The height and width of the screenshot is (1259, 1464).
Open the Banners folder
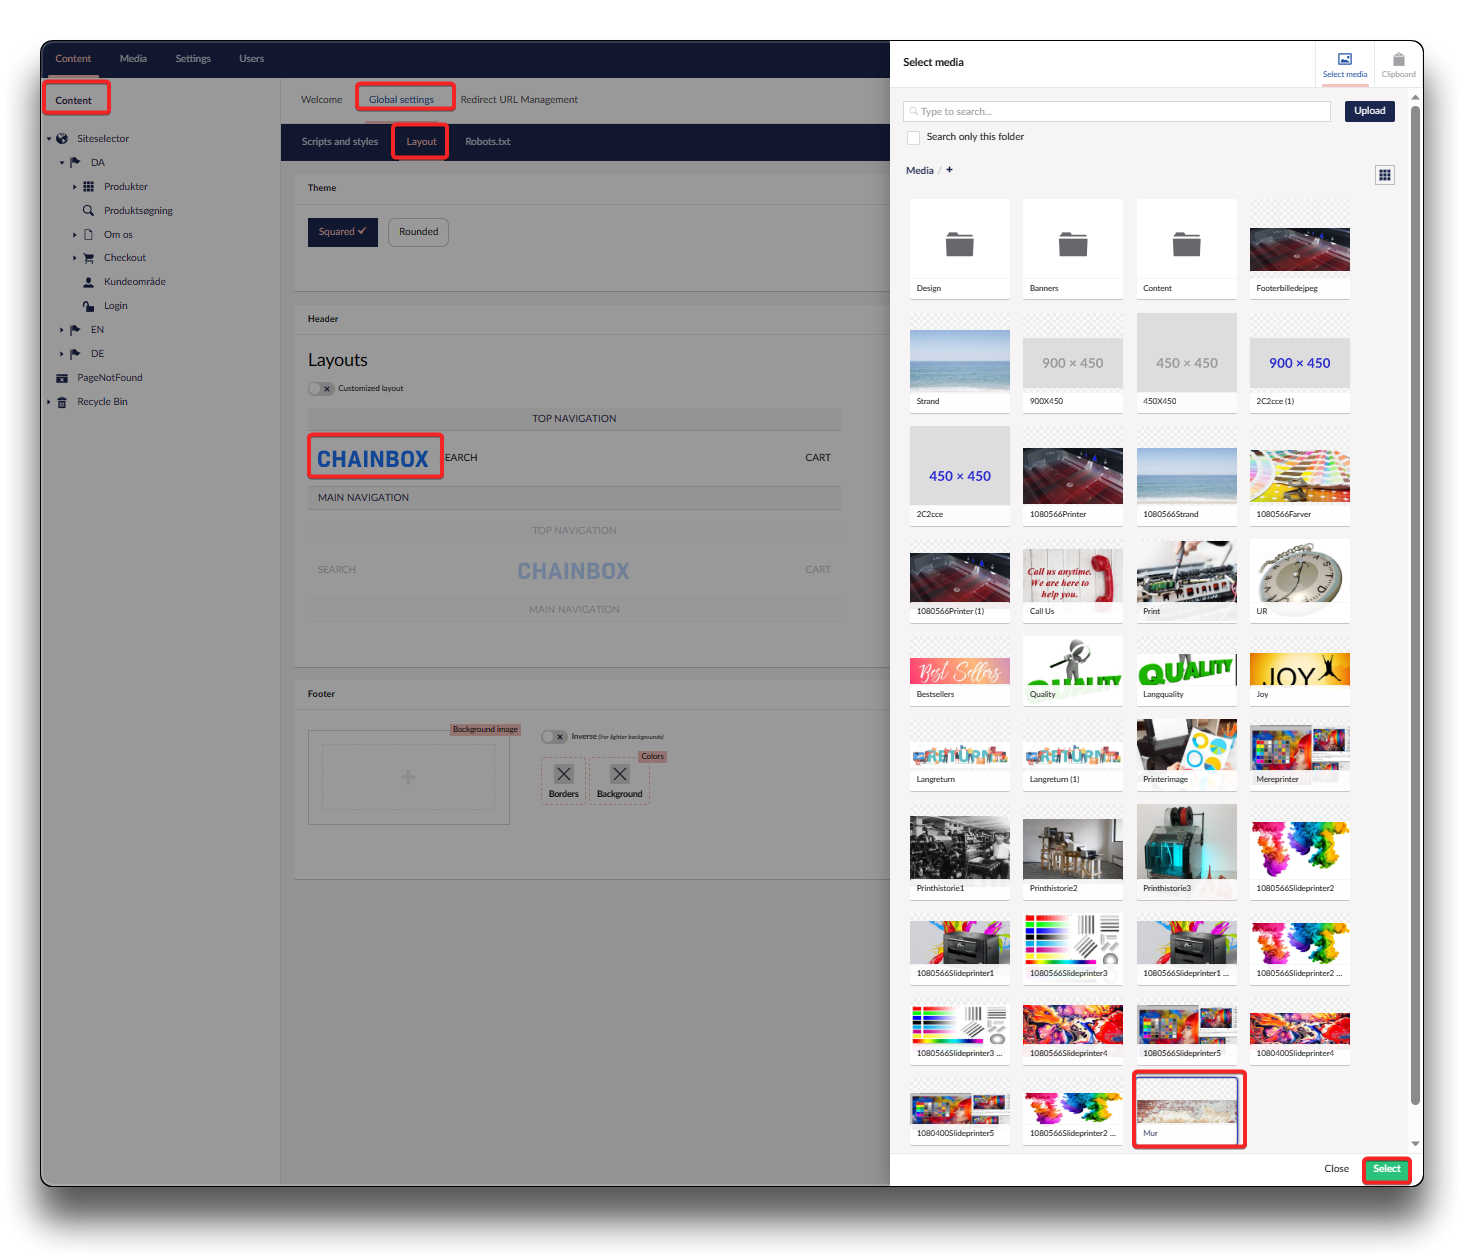pyautogui.click(x=1072, y=244)
